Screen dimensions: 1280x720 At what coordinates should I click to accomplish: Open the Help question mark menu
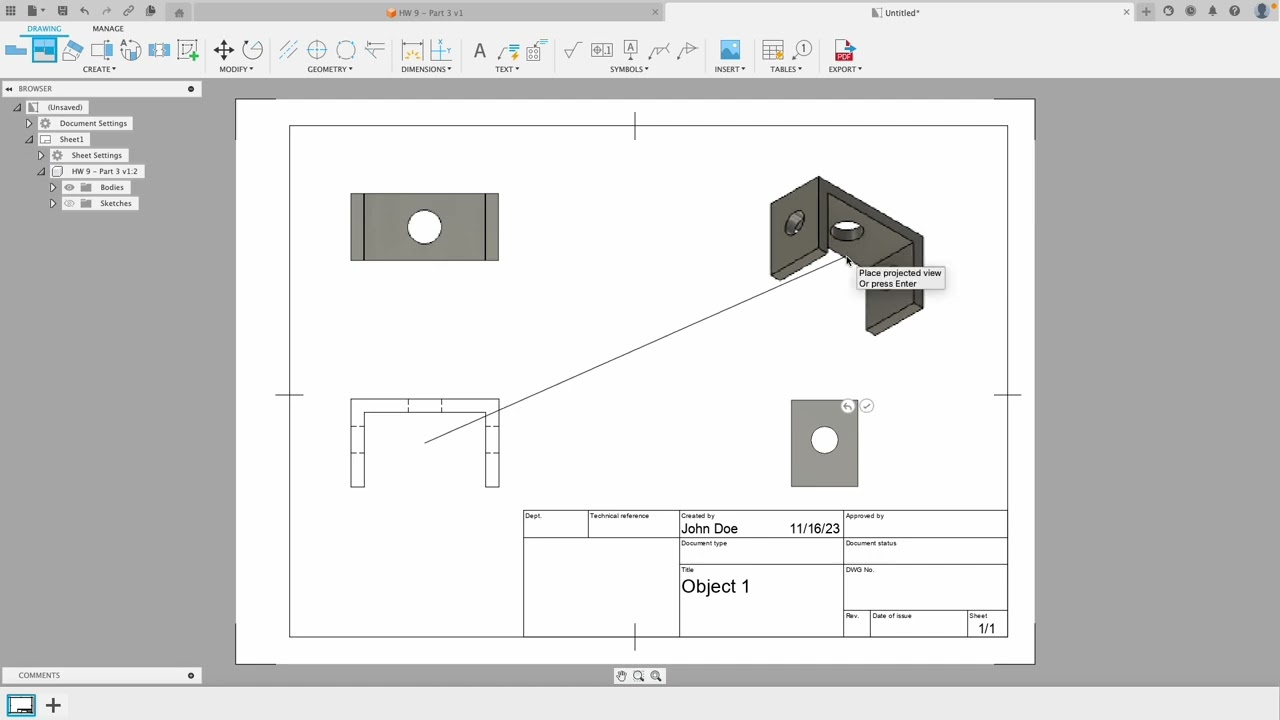1234,11
